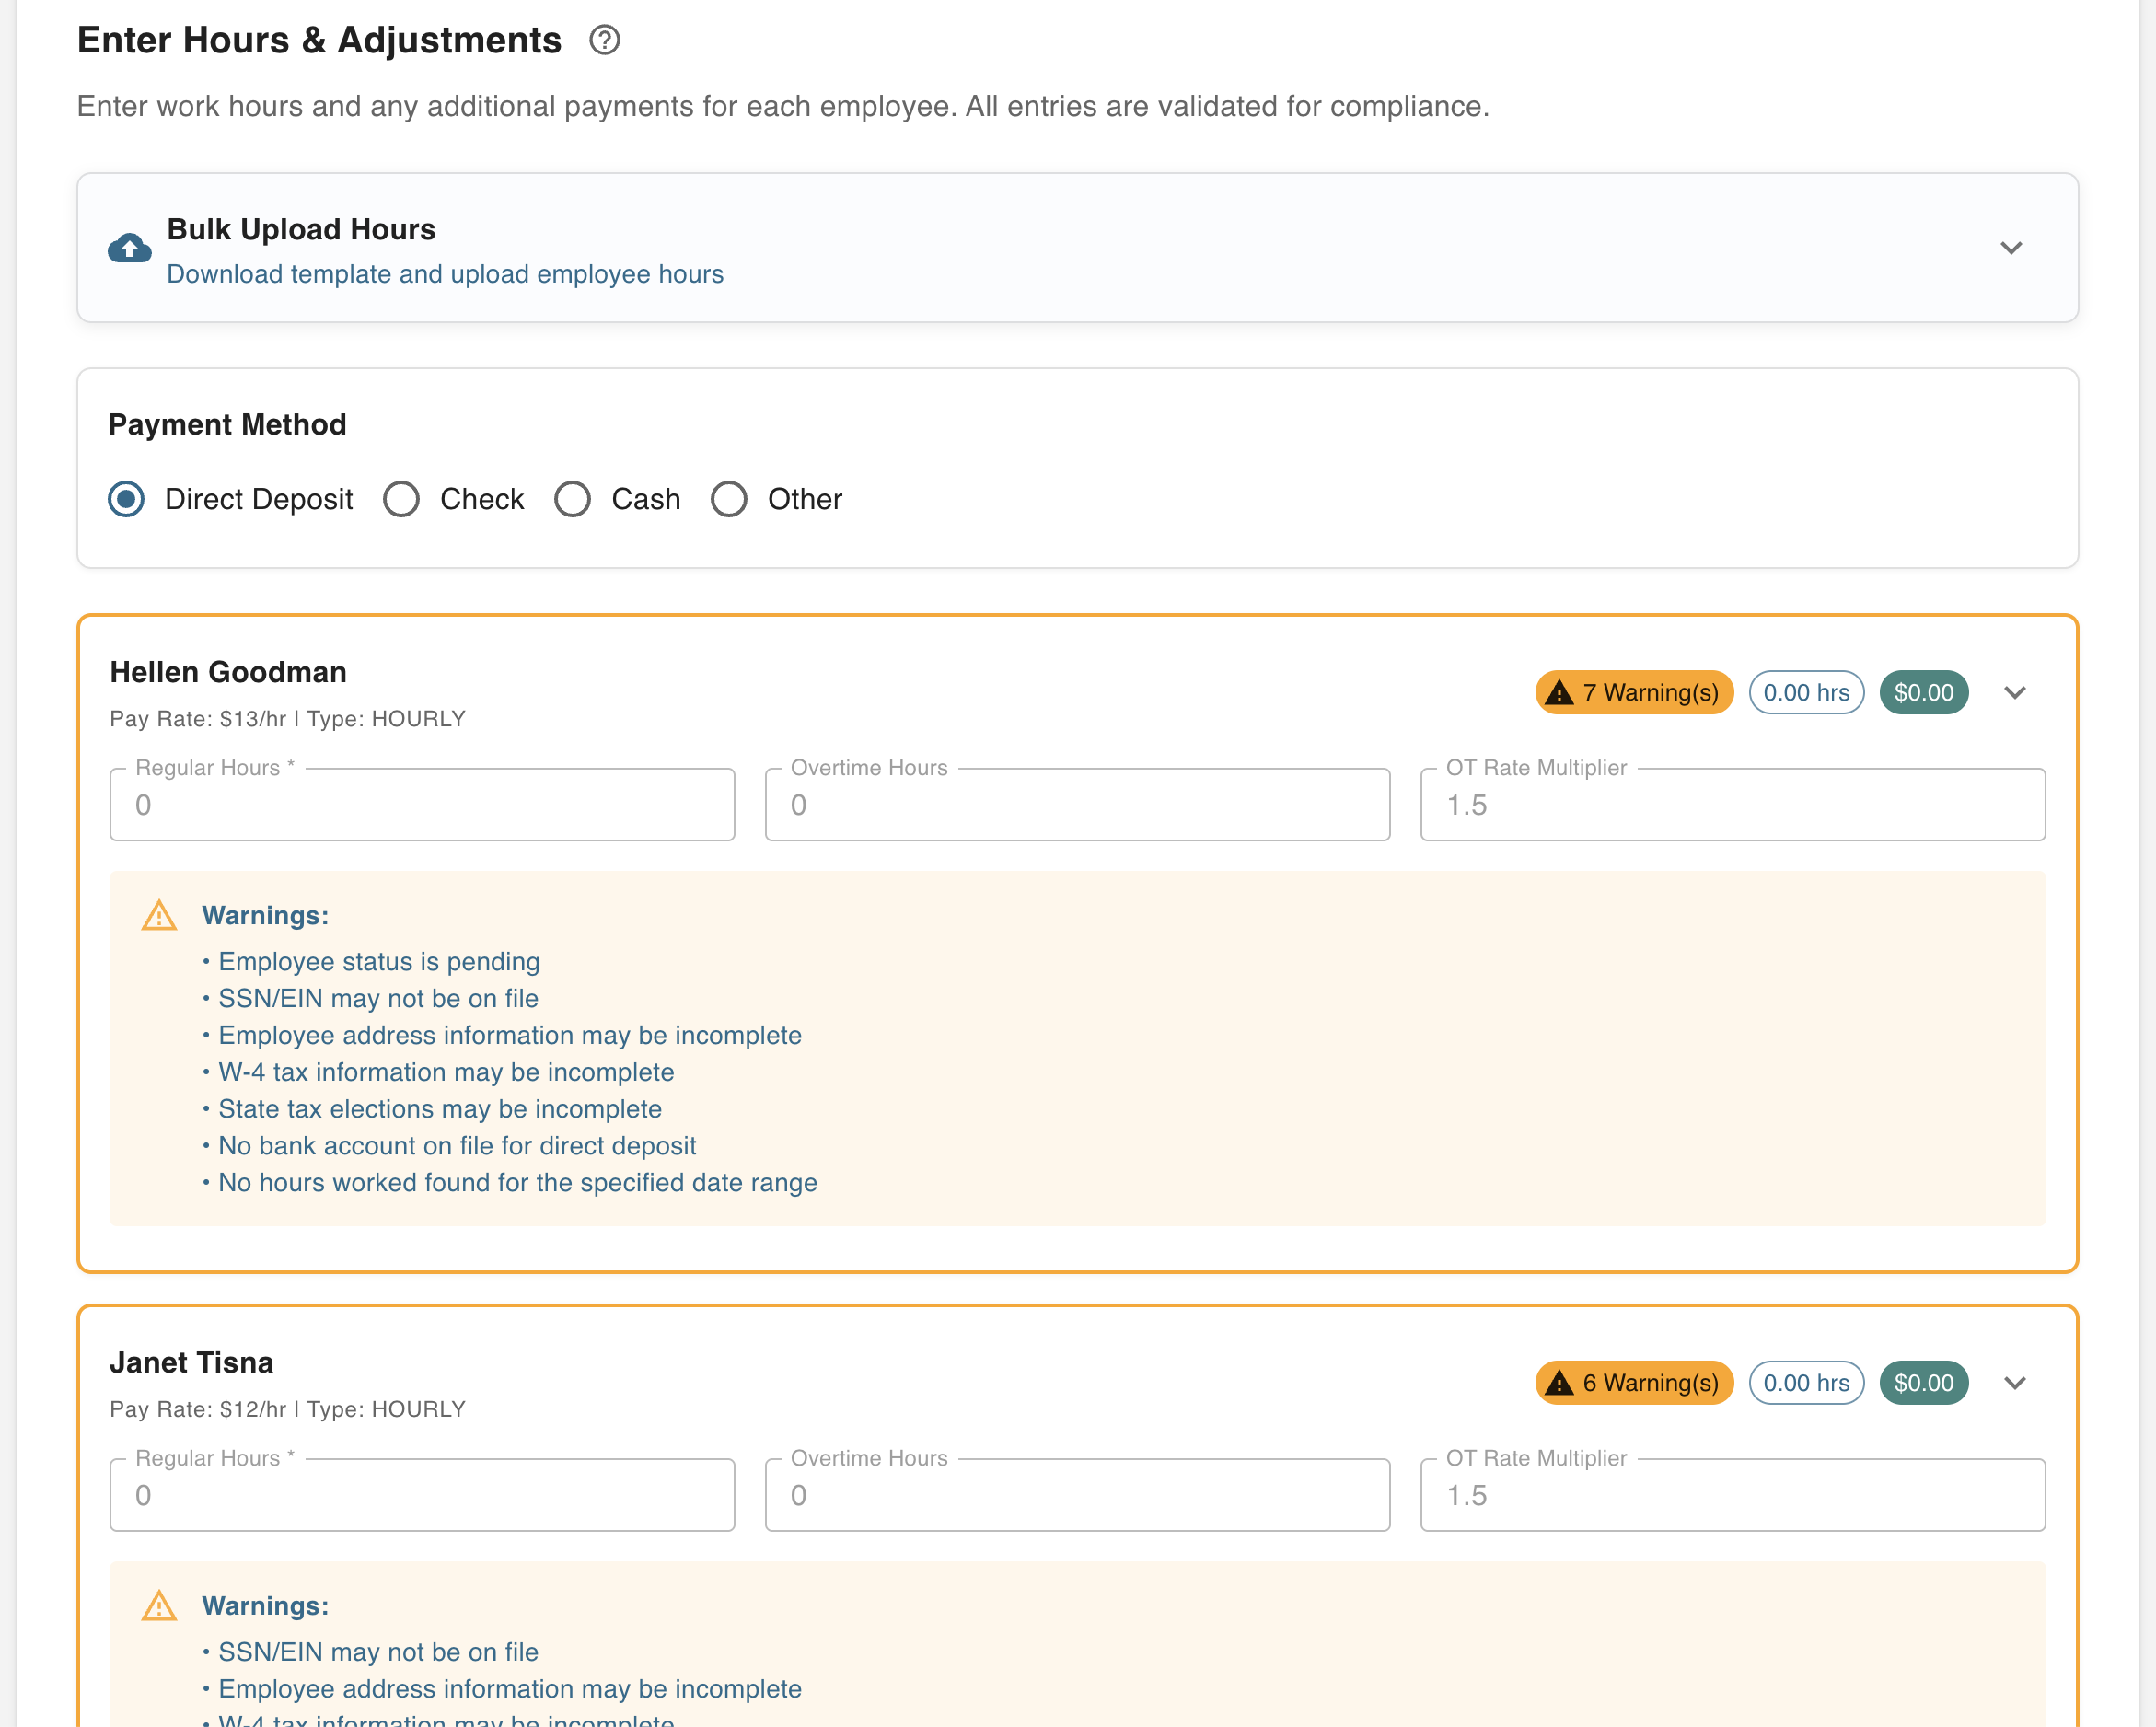Image resolution: width=2156 pixels, height=1727 pixels.
Task: Select Cash as payment method
Action: tap(573, 498)
